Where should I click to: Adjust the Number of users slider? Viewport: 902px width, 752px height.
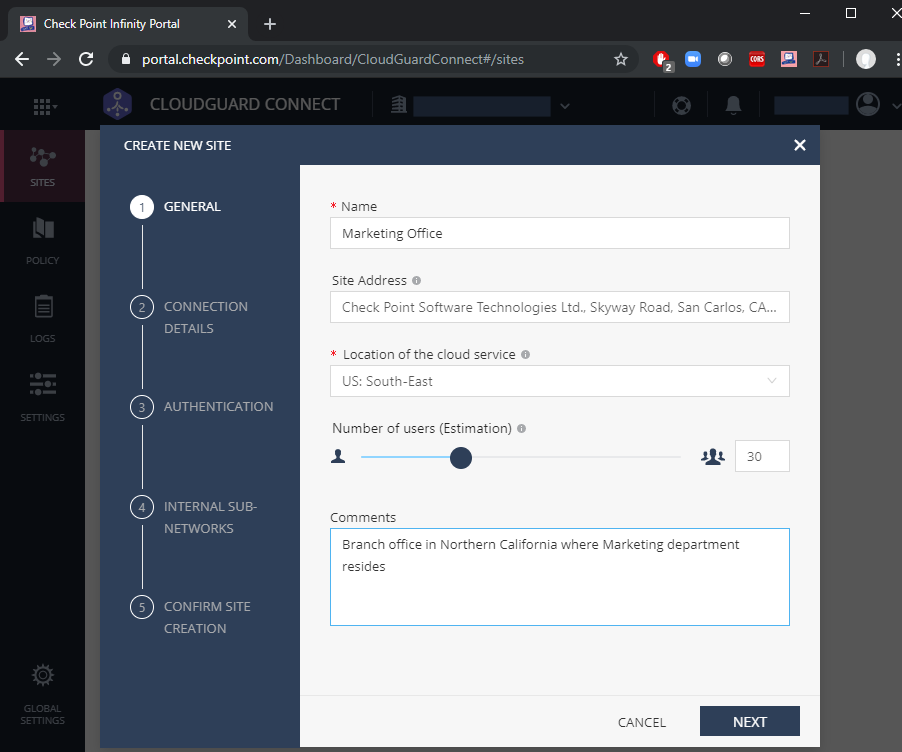460,457
